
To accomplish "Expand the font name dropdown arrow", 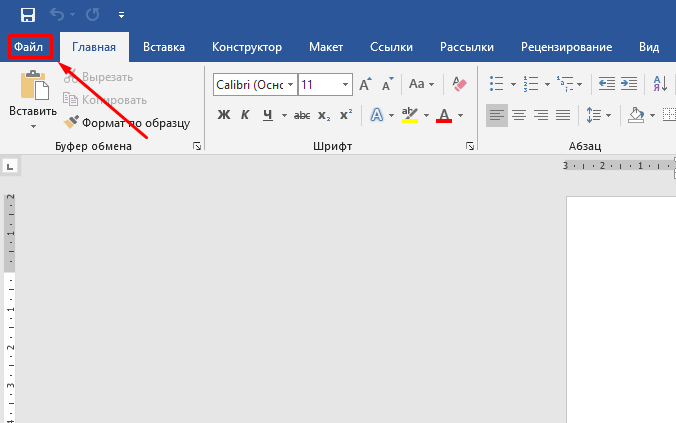I will 291,85.
